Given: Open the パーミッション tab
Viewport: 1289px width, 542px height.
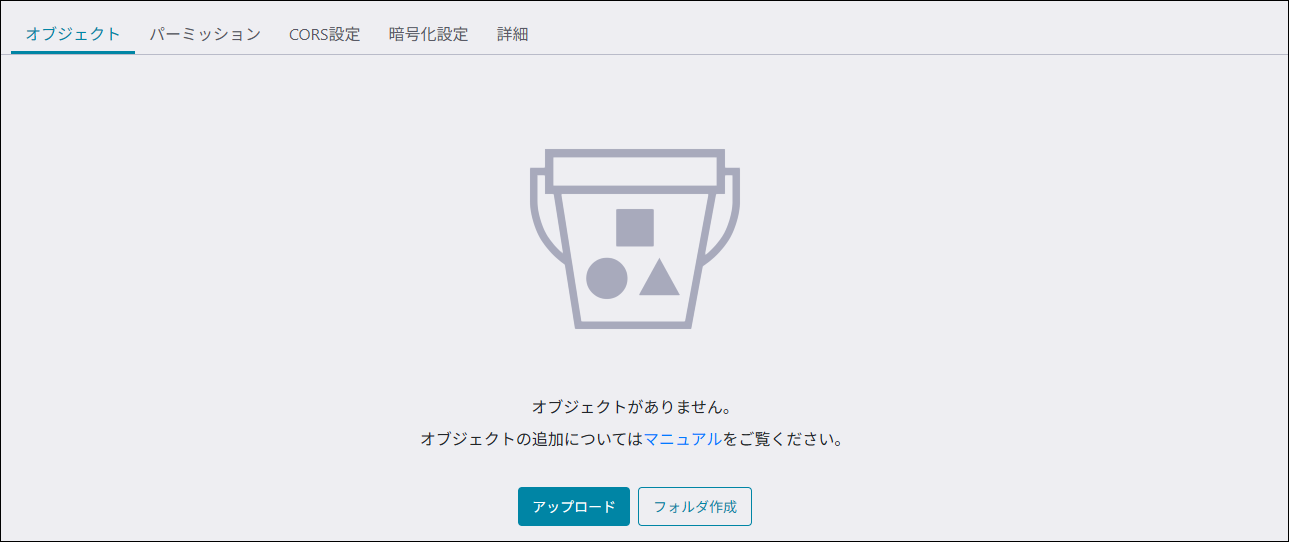Looking at the screenshot, I should [205, 34].
